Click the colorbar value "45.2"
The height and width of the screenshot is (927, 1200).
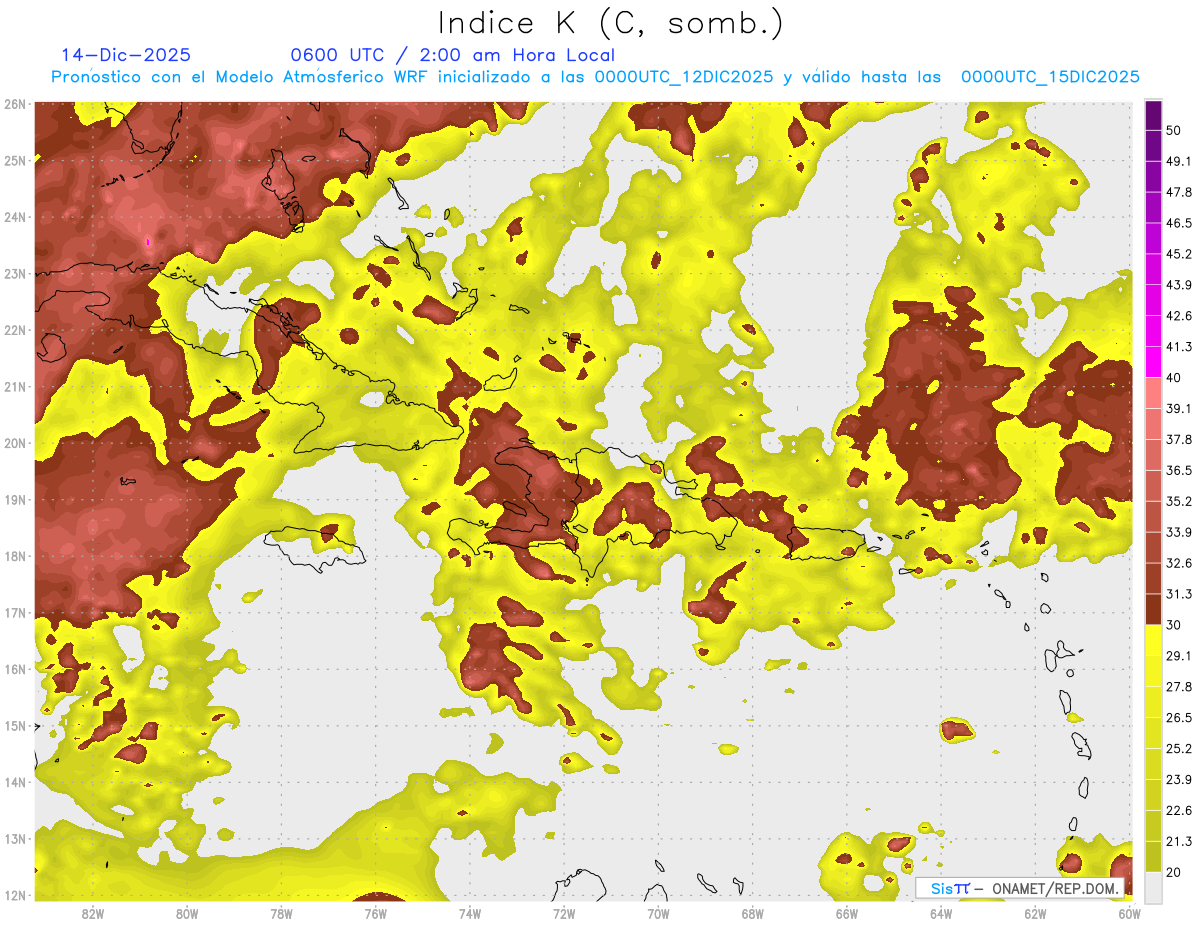click(x=1179, y=254)
